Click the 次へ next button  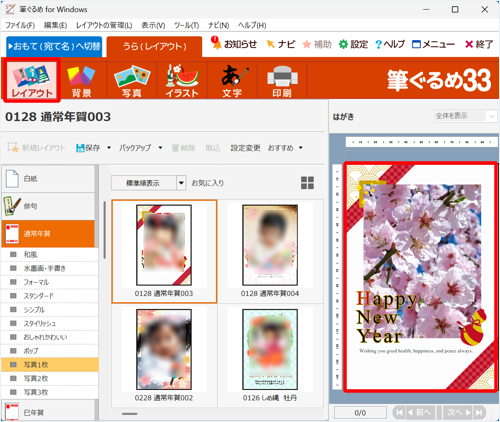tap(458, 413)
